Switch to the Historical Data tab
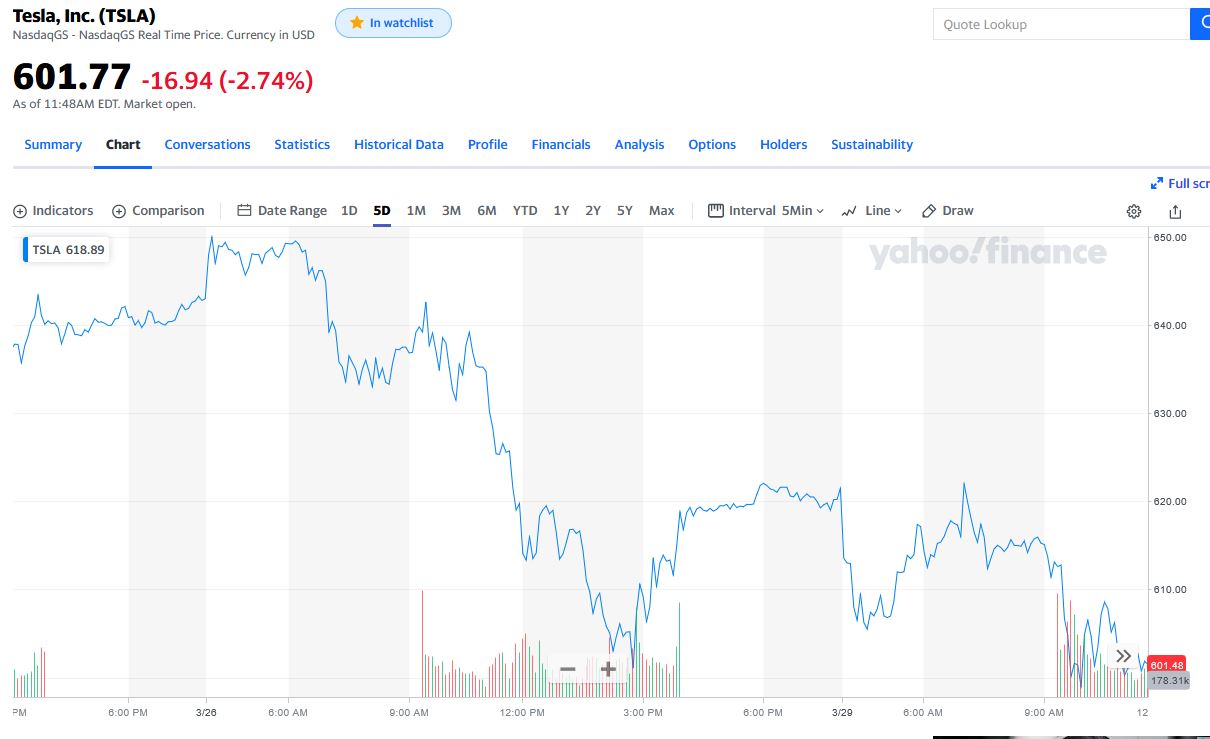Image resolution: width=1210 pixels, height=739 pixels. click(x=398, y=145)
